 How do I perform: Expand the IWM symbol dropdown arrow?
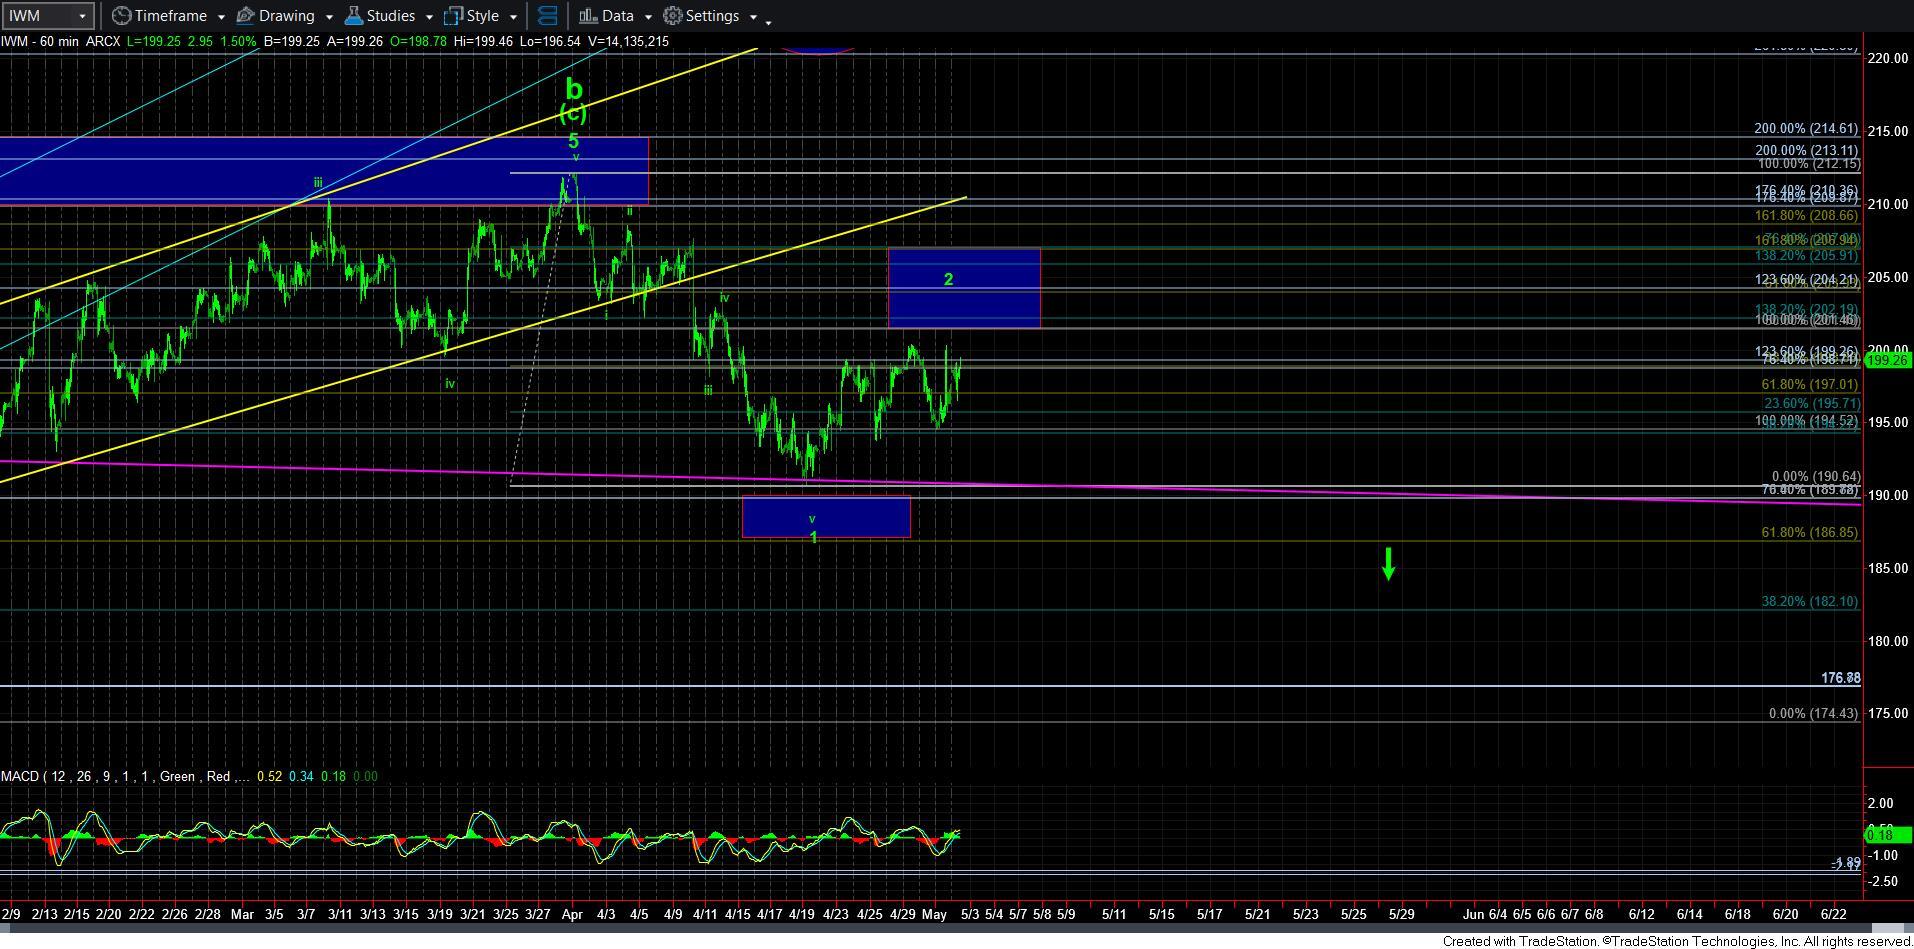83,16
